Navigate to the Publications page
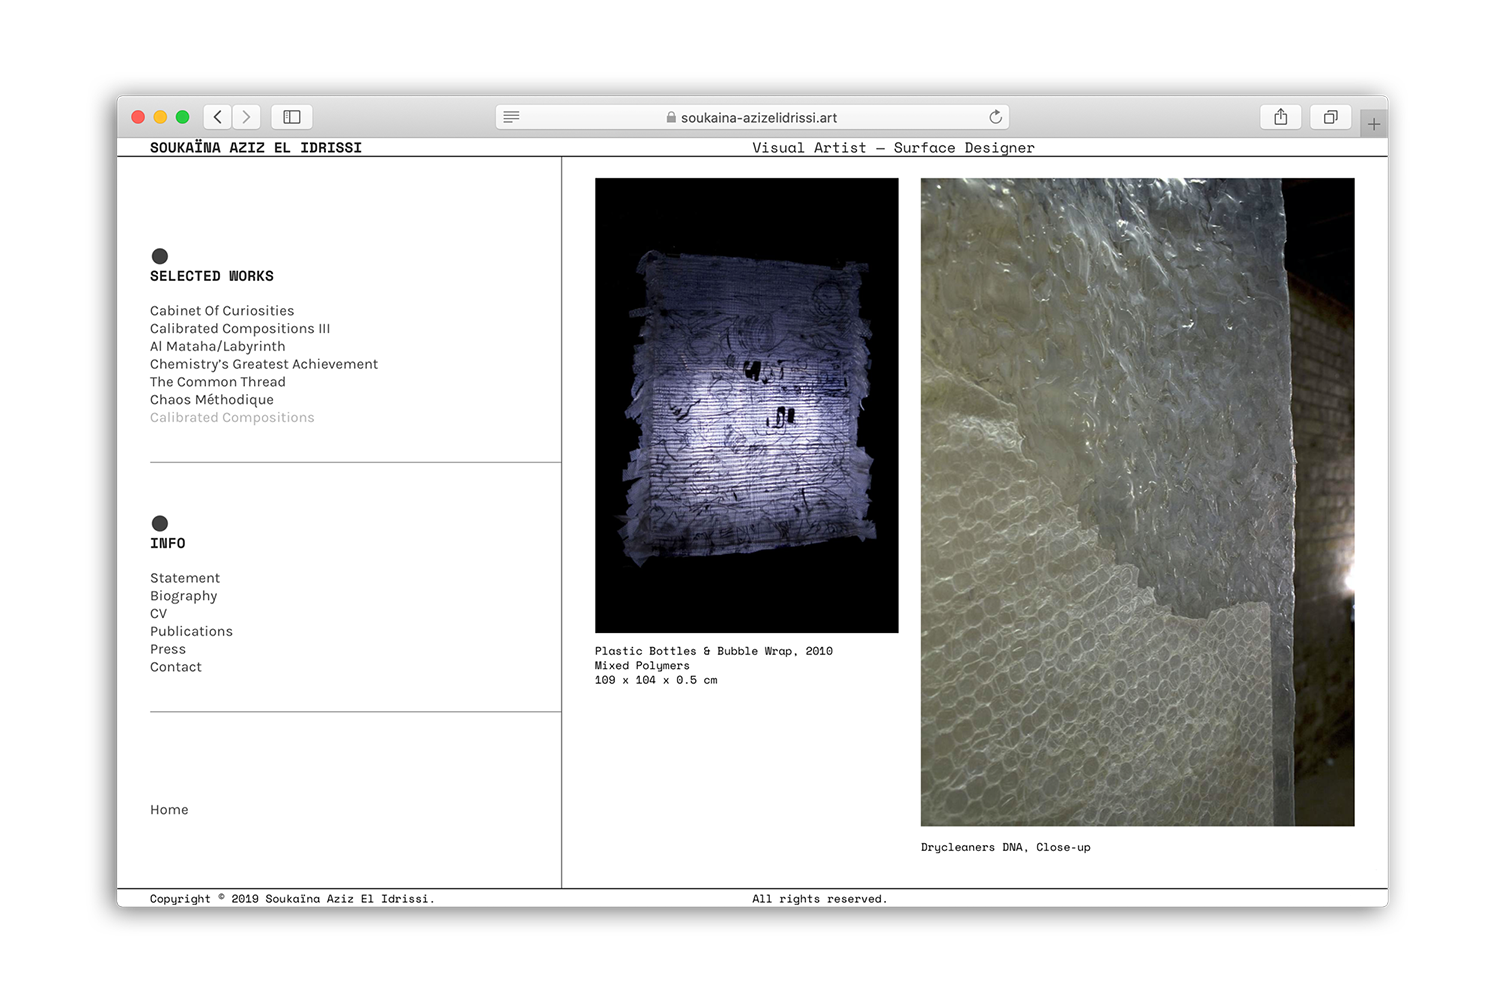 [191, 631]
